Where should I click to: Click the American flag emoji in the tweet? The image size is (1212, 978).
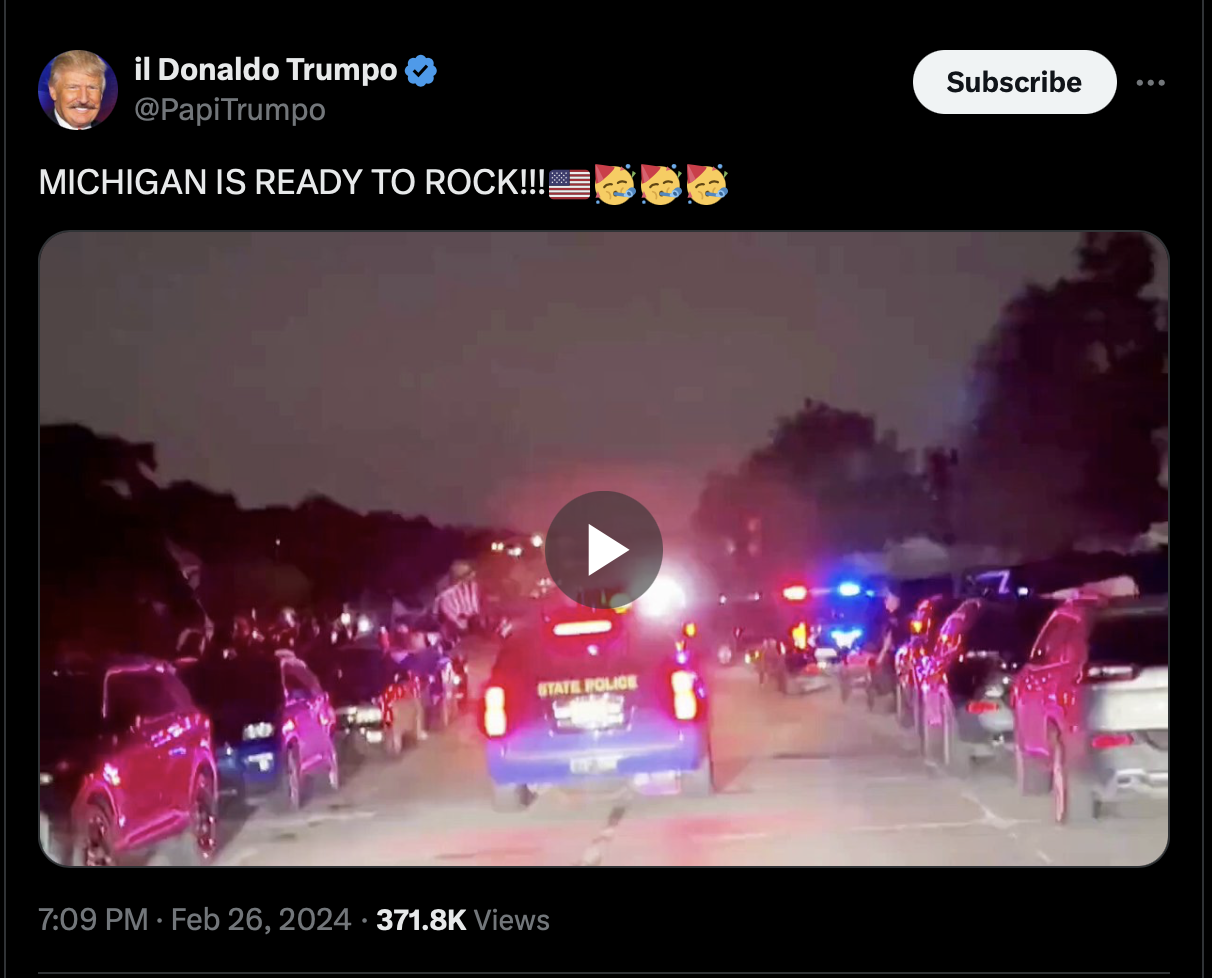point(569,185)
